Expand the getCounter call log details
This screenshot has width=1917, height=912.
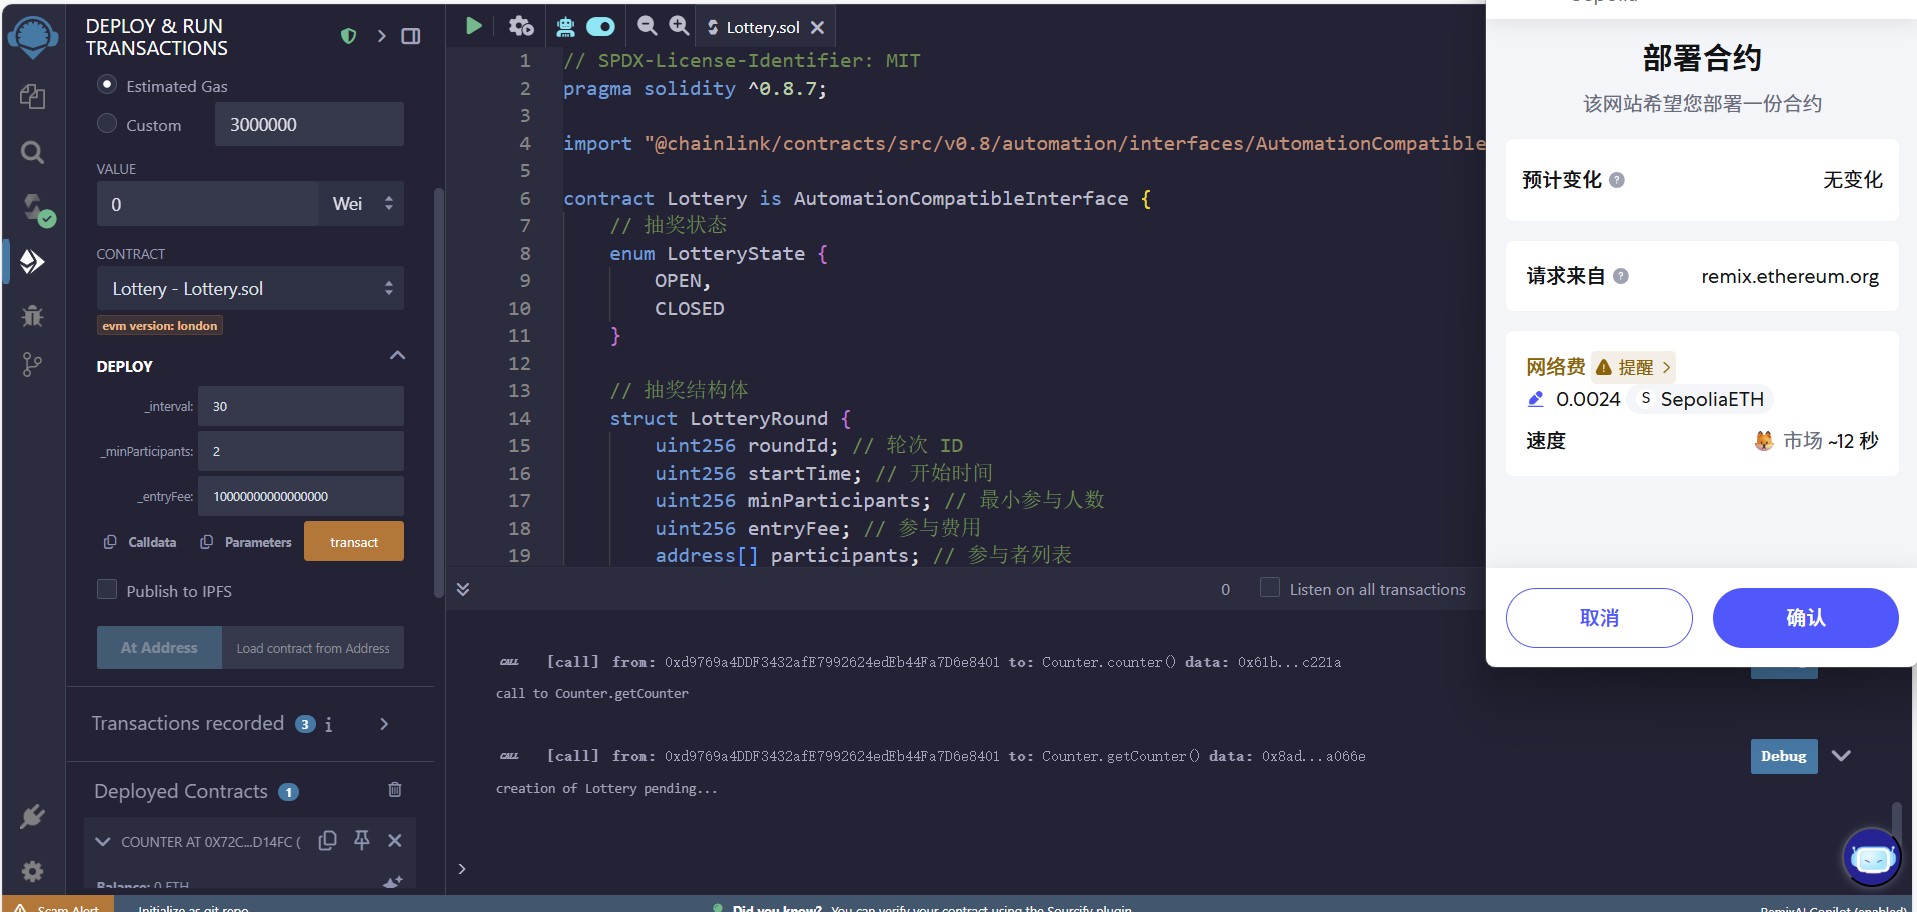[x=1841, y=756]
